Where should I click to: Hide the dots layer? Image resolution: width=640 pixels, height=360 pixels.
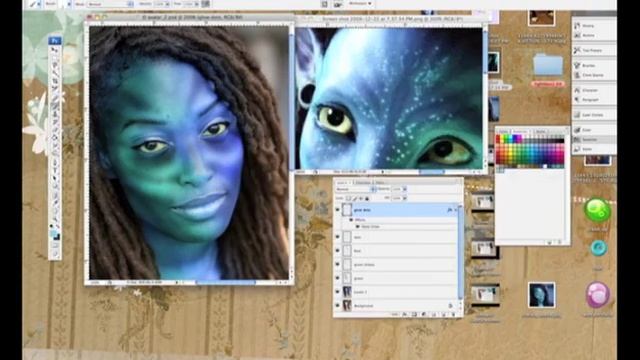click(338, 237)
